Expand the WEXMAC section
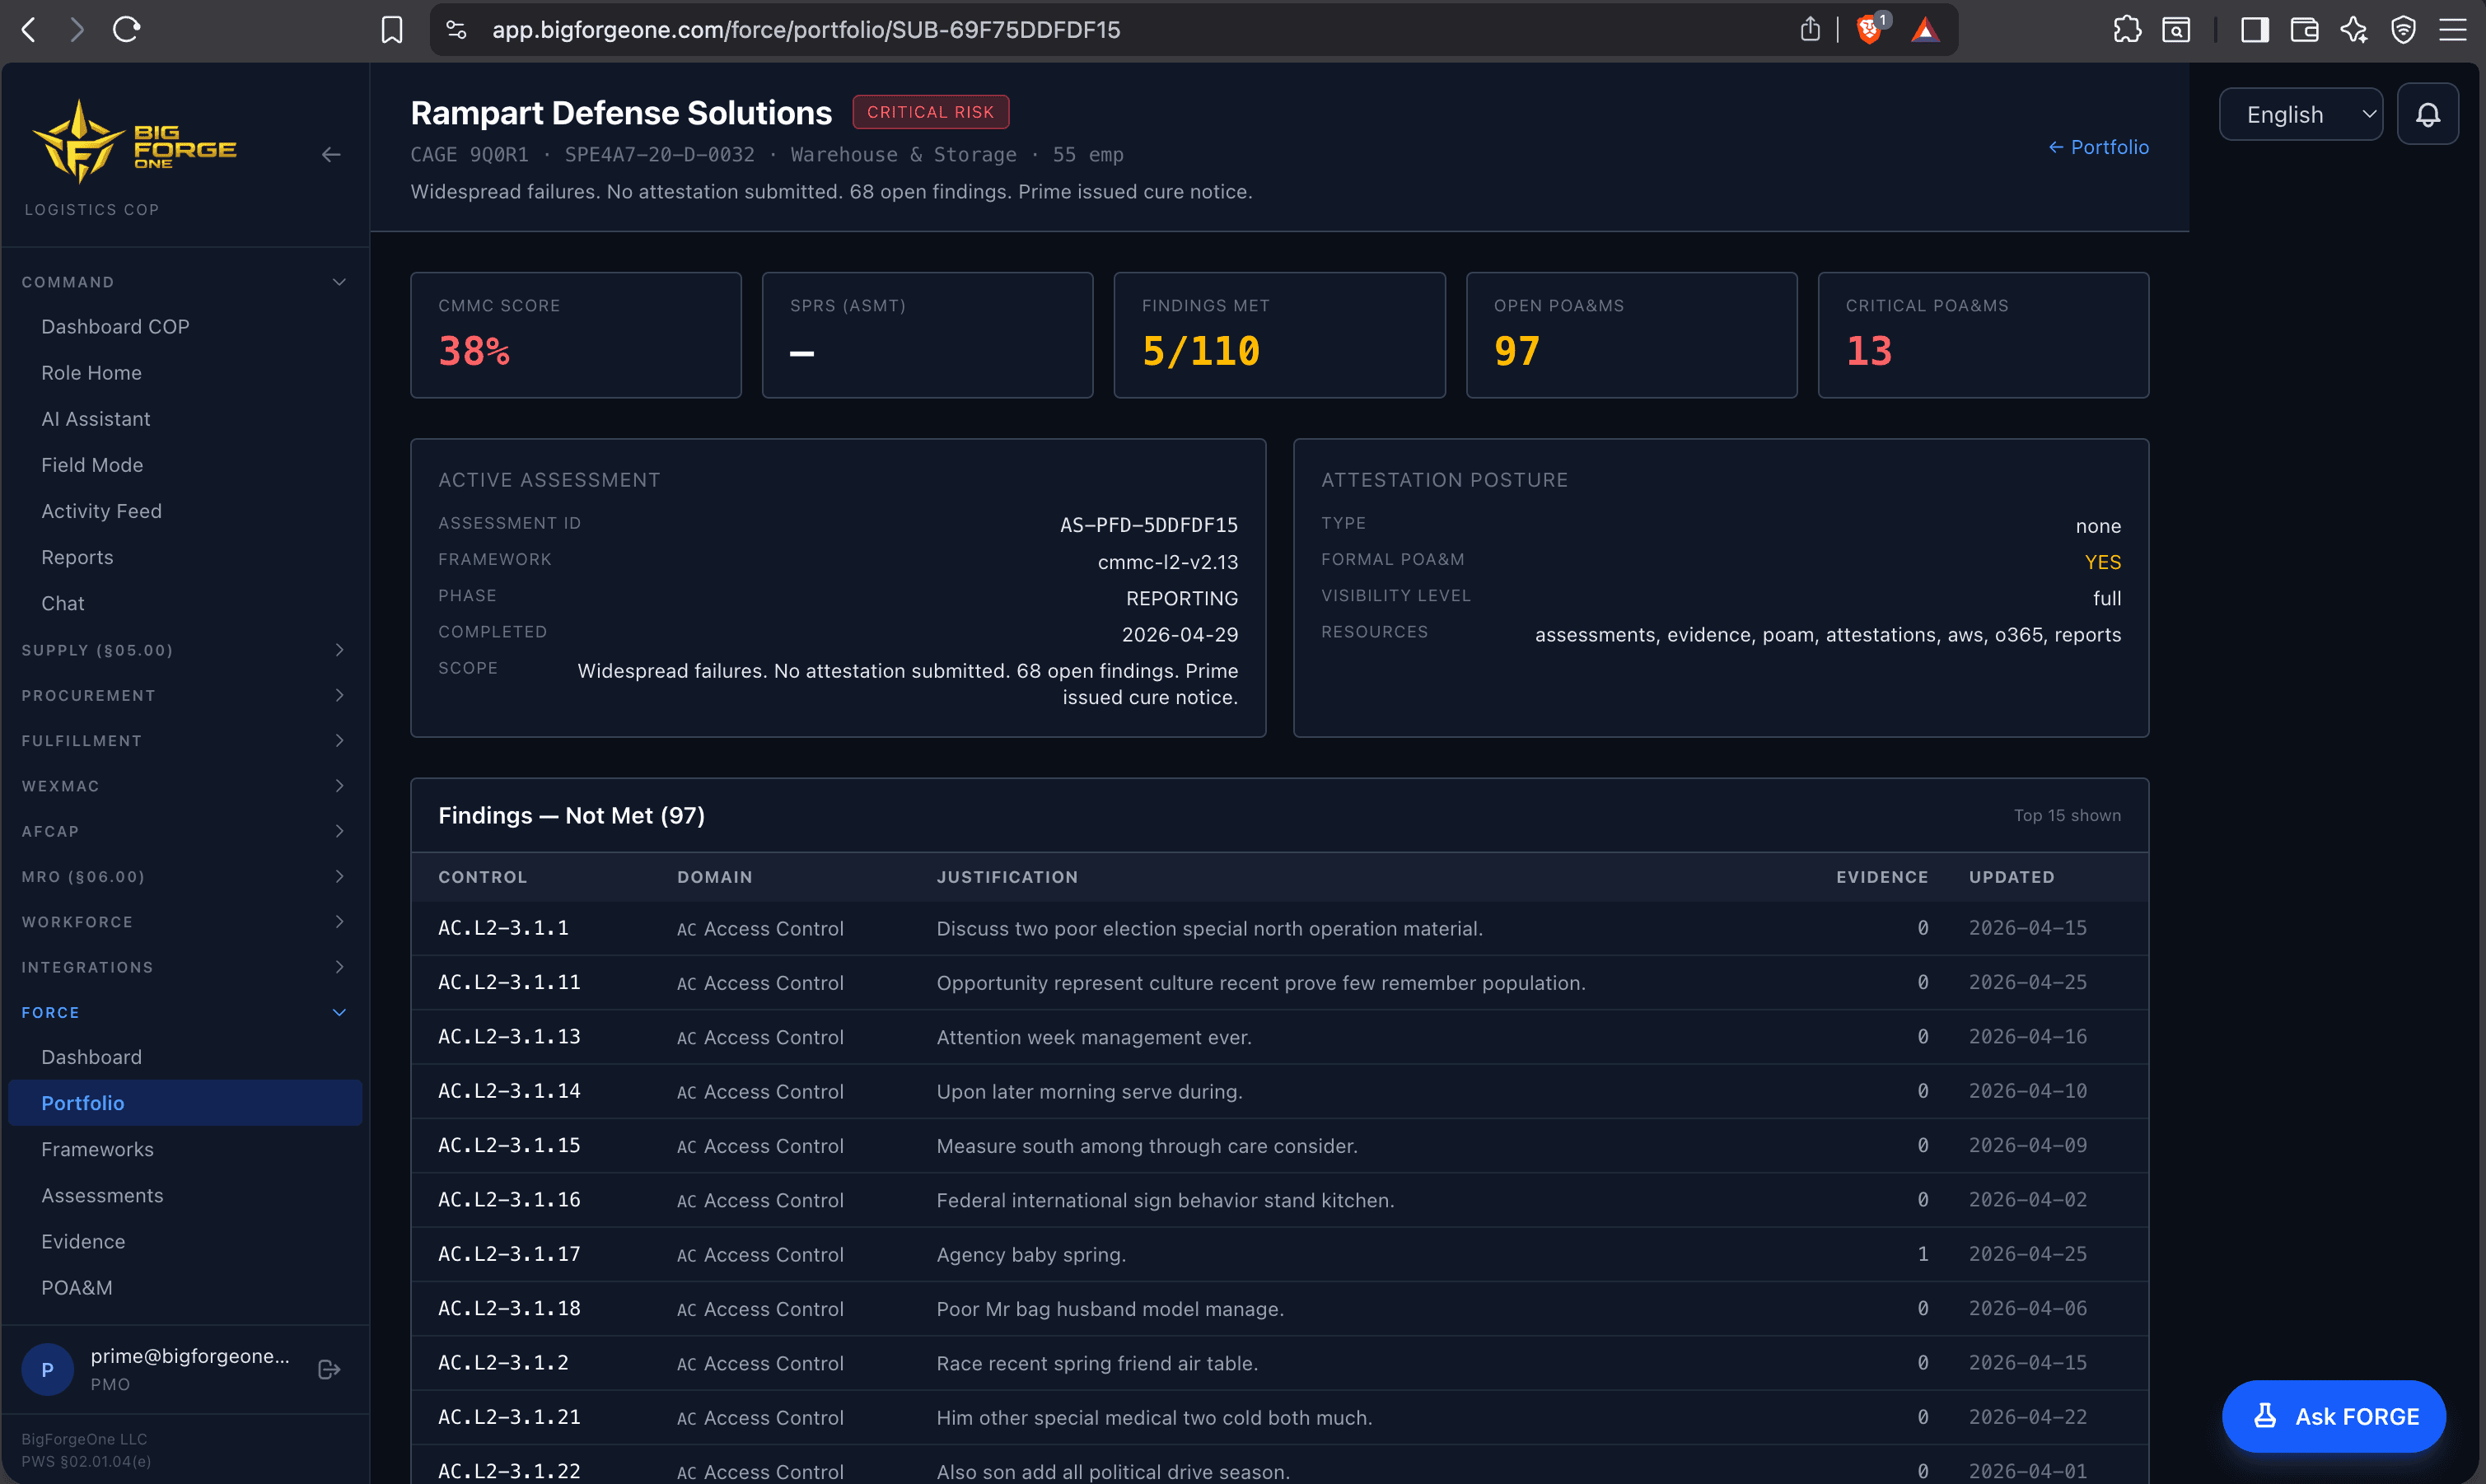Viewport: 2486px width, 1484px height. (185, 786)
